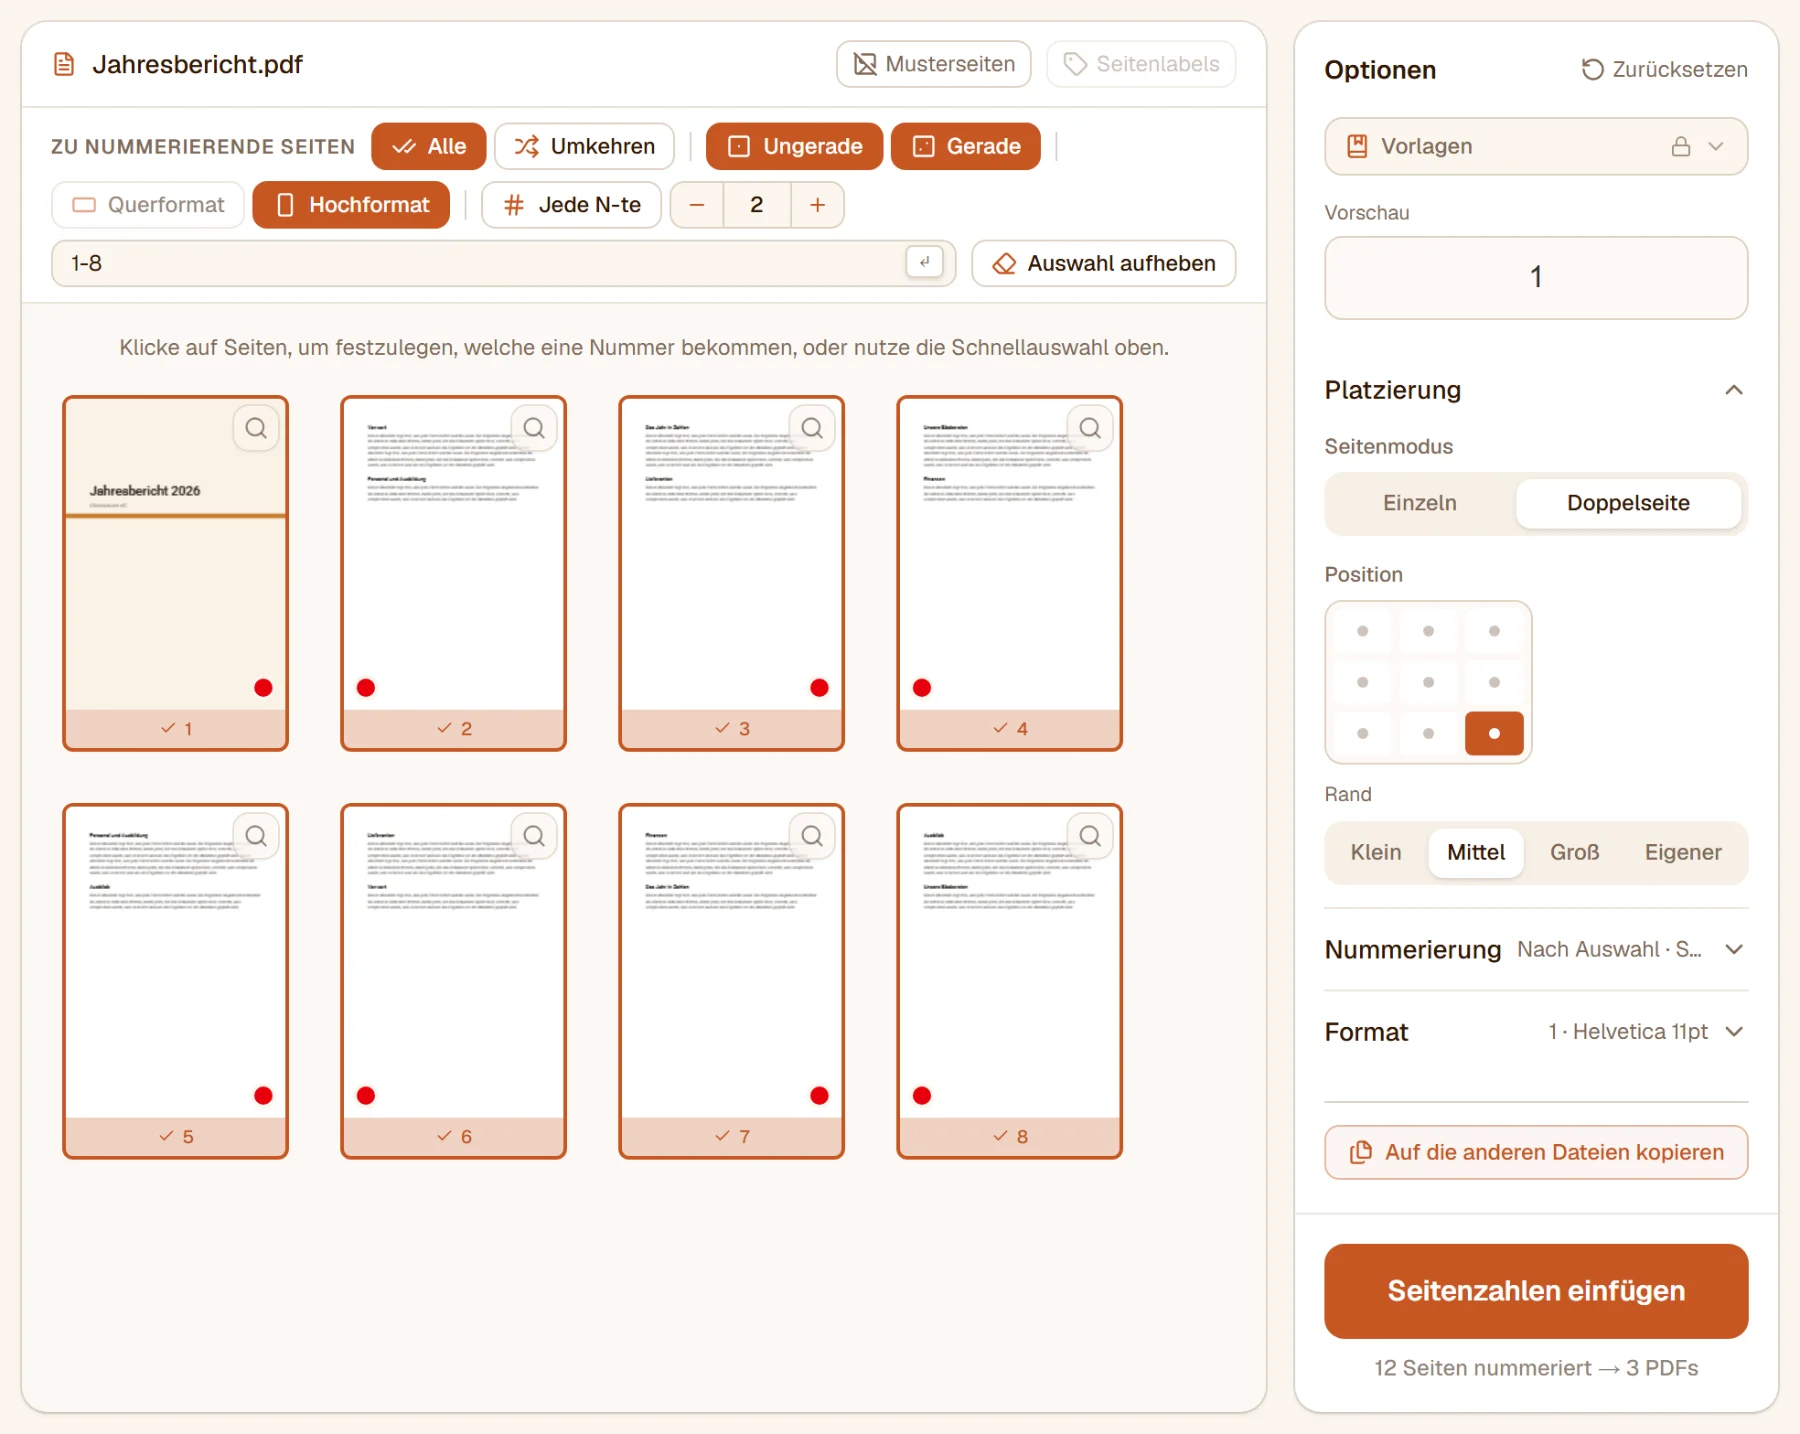Viewport: 1800px width, 1434px height.
Task: Switch Seitenmodus to Einzeln
Action: 1420,503
